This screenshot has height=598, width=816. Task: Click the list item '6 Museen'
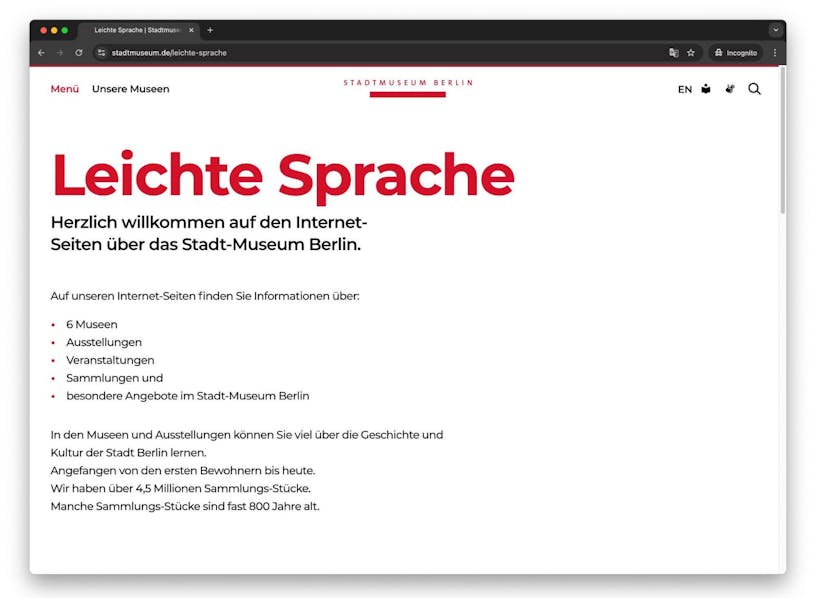pyautogui.click(x=92, y=324)
